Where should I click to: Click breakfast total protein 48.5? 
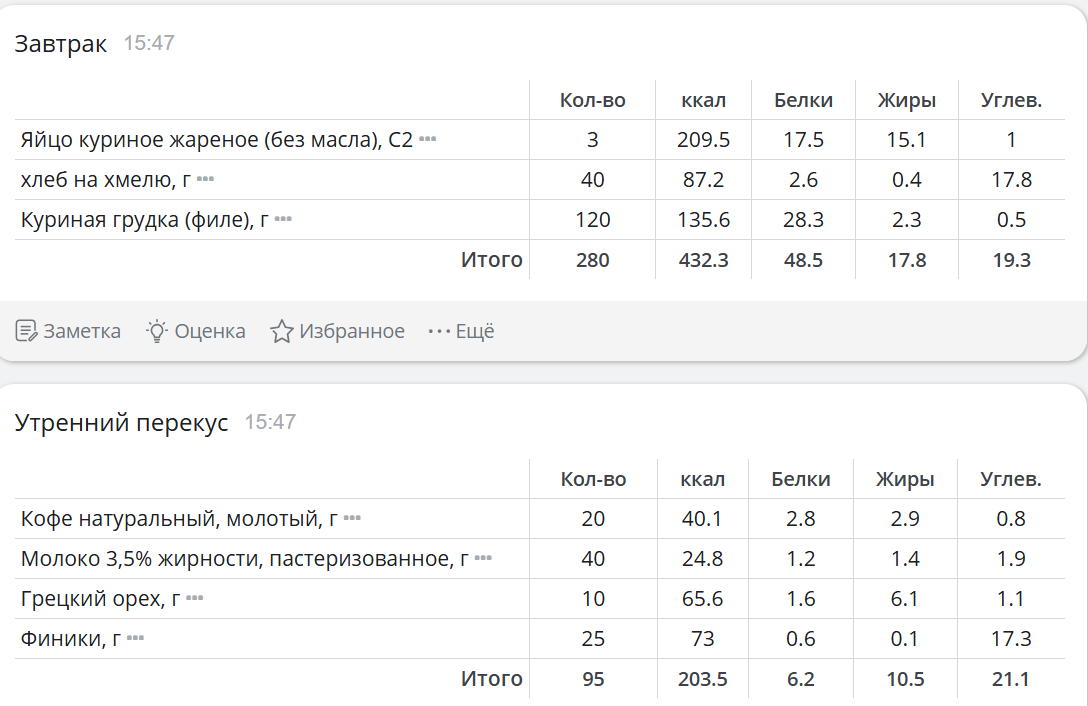804,260
